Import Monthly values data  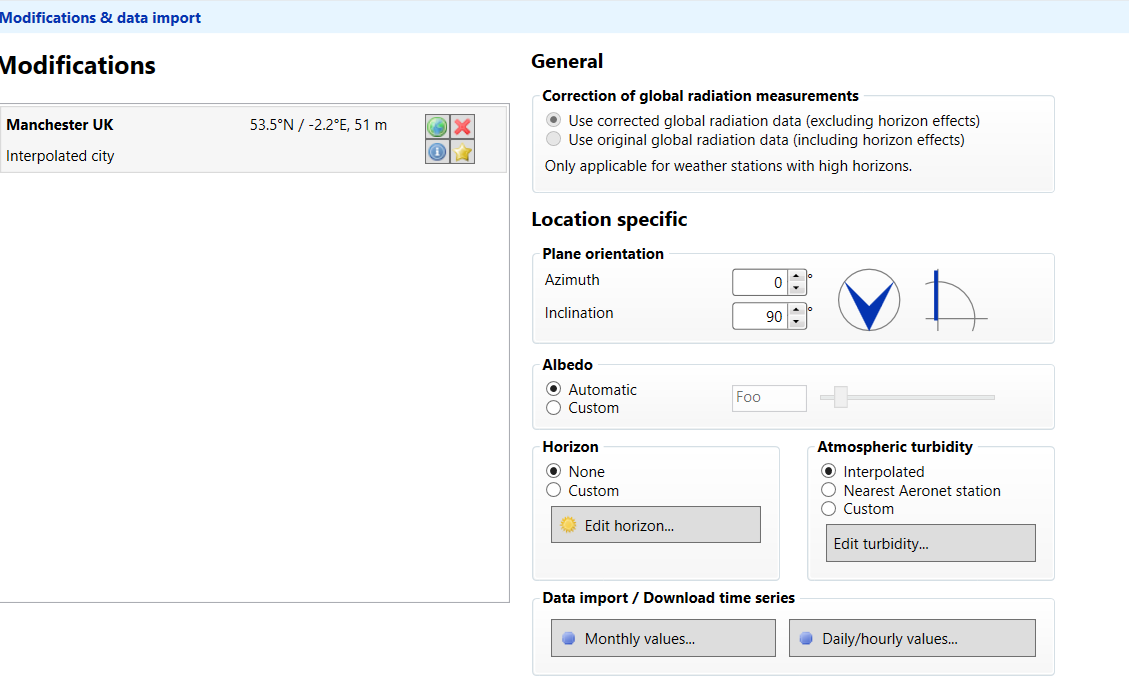click(663, 639)
